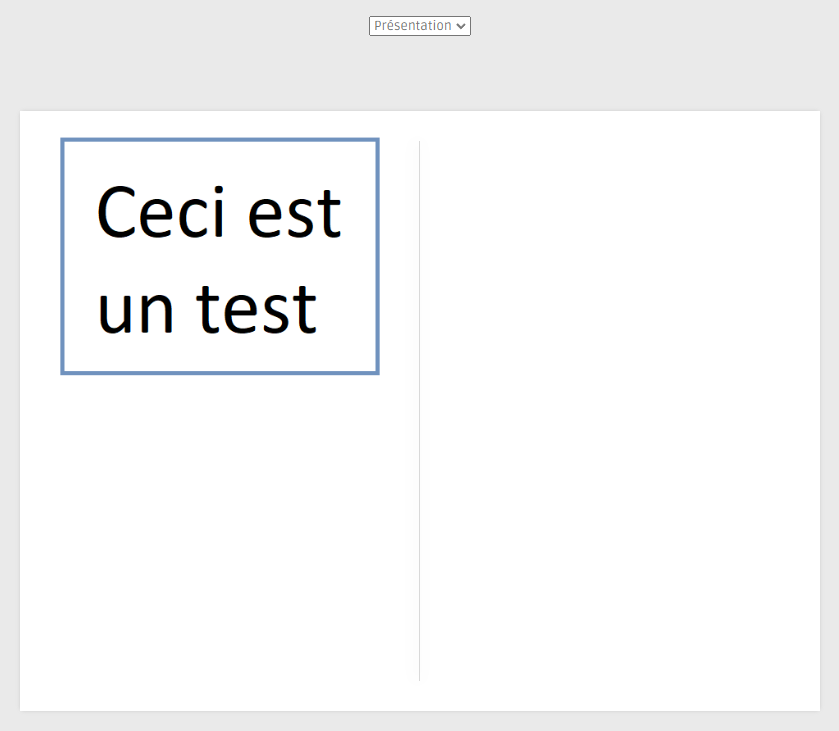Click the word "test" in the text box
The width and height of the screenshot is (839, 731).
tap(256, 309)
